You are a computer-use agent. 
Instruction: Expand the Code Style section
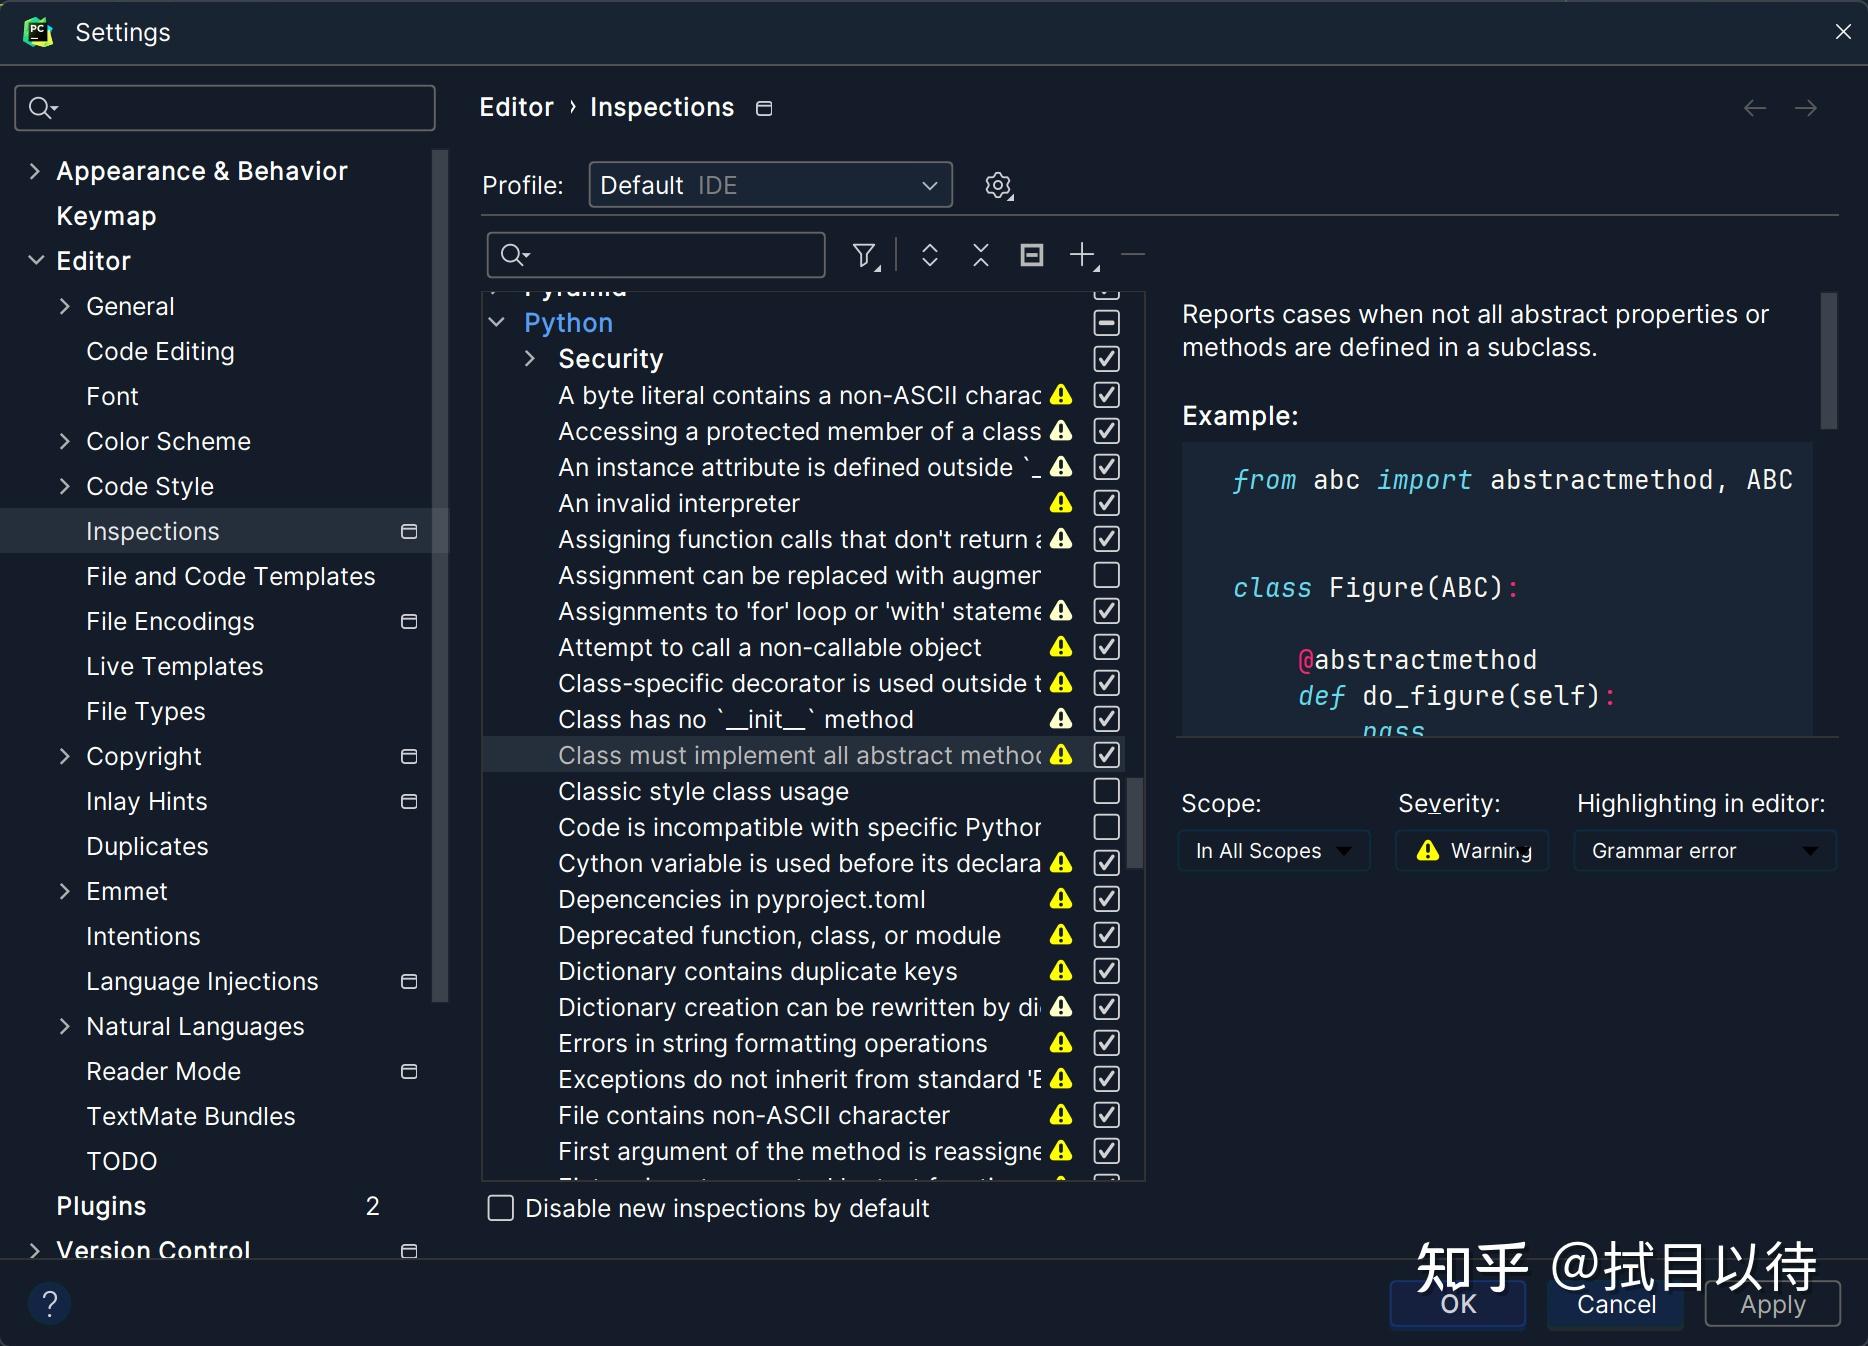coord(65,486)
